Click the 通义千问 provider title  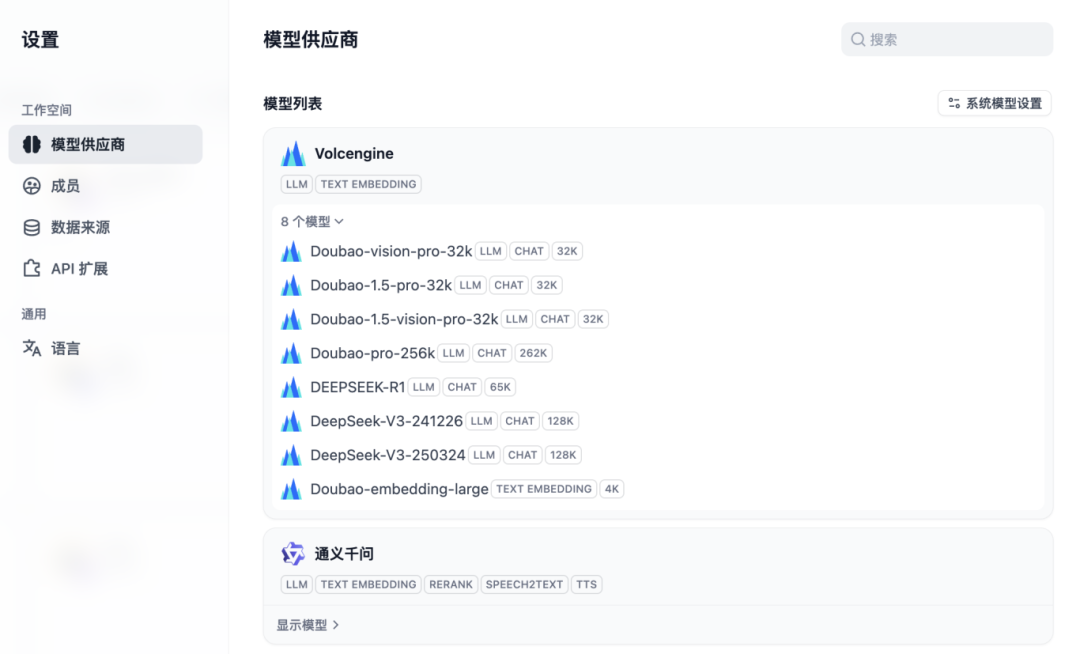(x=344, y=553)
